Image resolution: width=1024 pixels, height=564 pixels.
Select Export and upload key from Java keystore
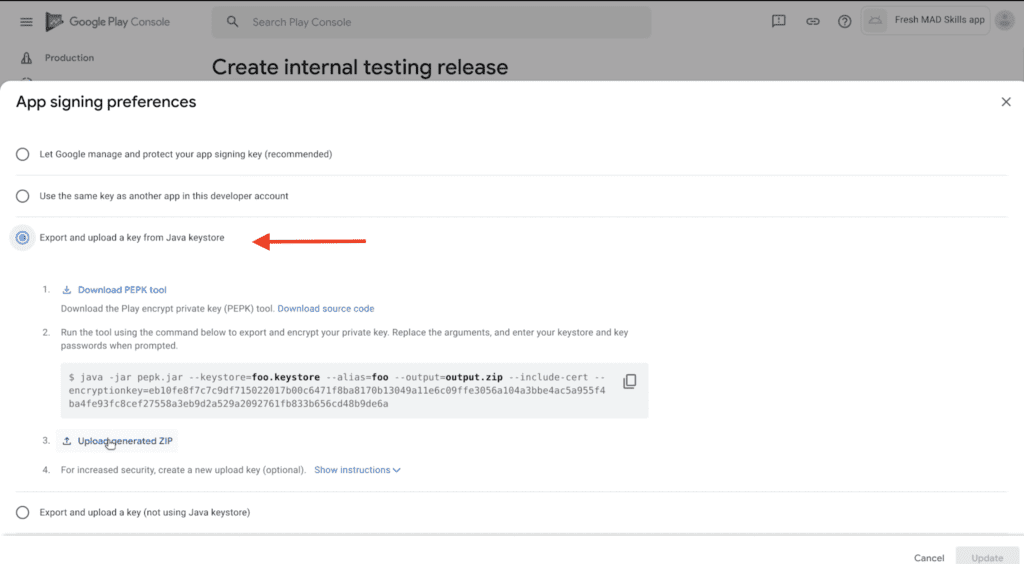click(x=22, y=238)
